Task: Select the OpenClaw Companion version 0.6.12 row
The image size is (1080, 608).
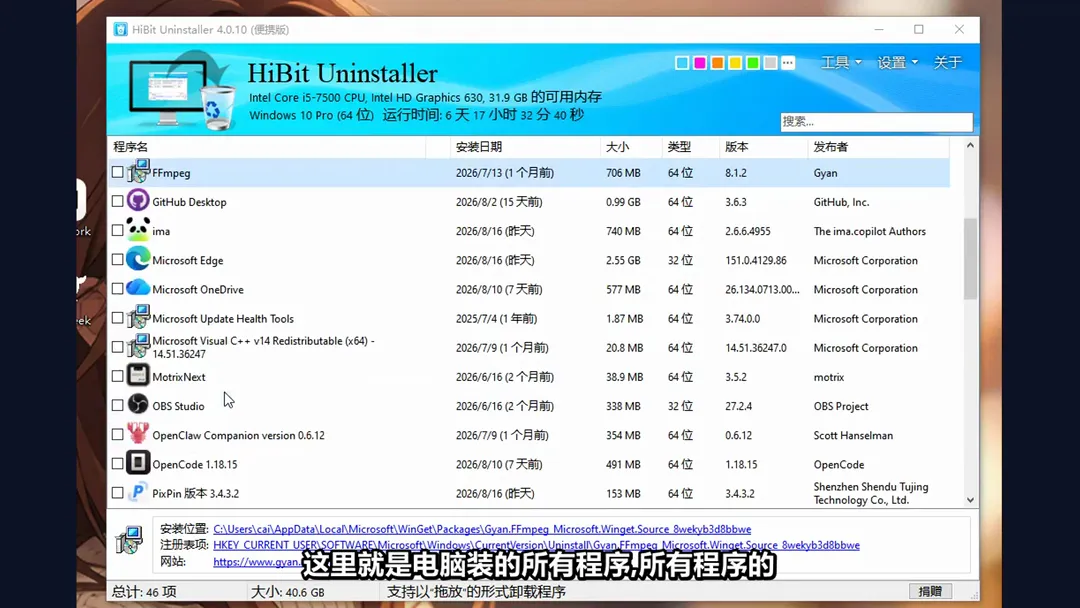Action: 529,434
